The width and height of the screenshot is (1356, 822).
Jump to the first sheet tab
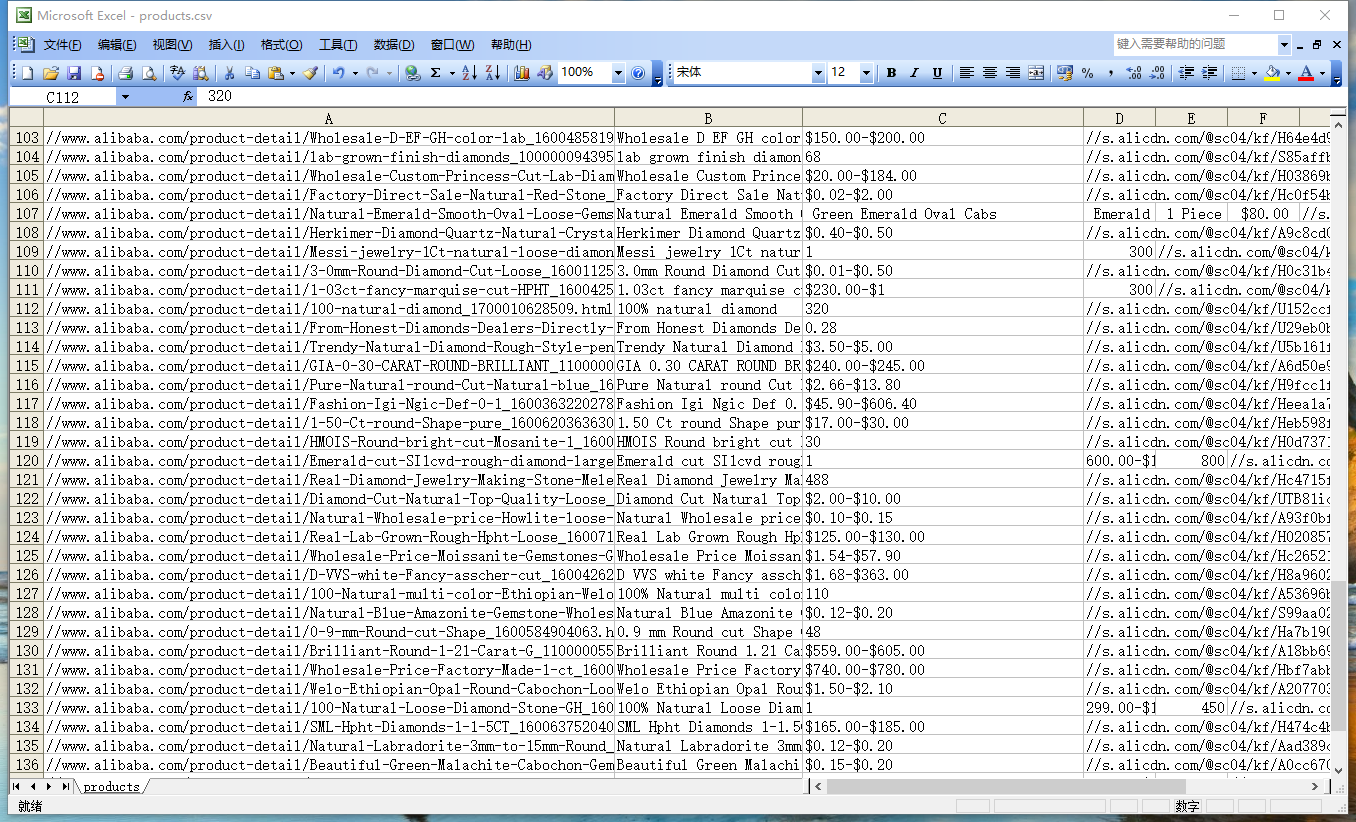click(17, 787)
